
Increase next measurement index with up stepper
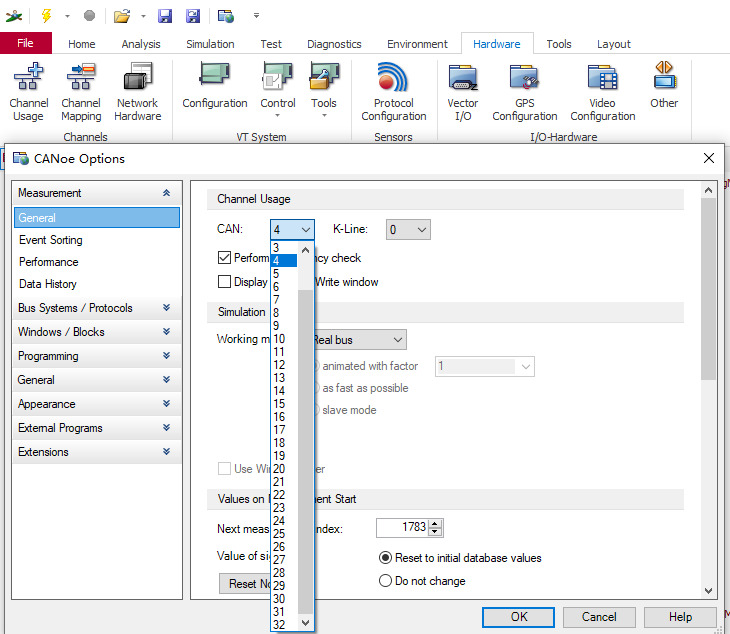coord(435,523)
